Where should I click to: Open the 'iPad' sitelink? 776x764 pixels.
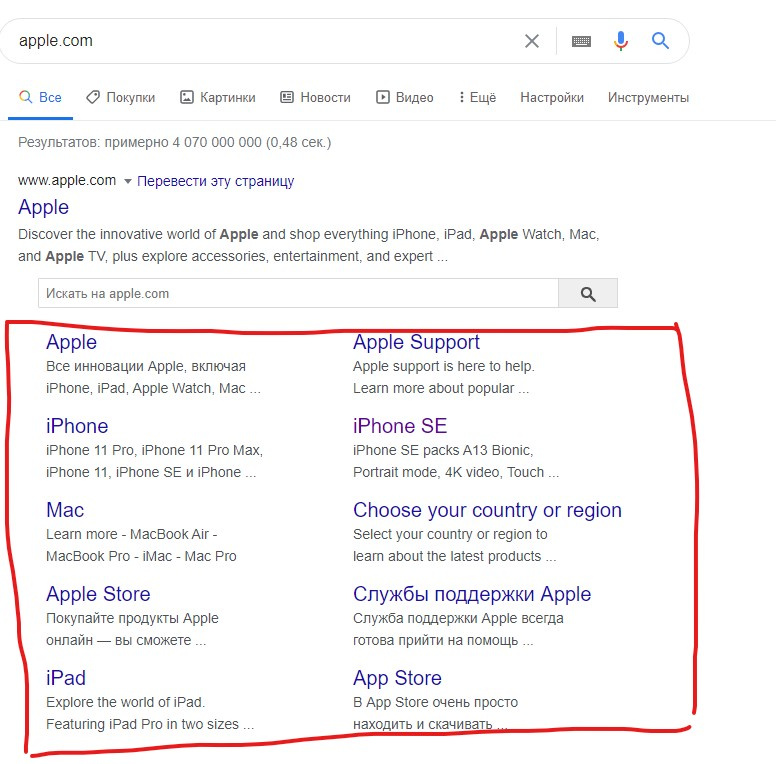pos(65,678)
